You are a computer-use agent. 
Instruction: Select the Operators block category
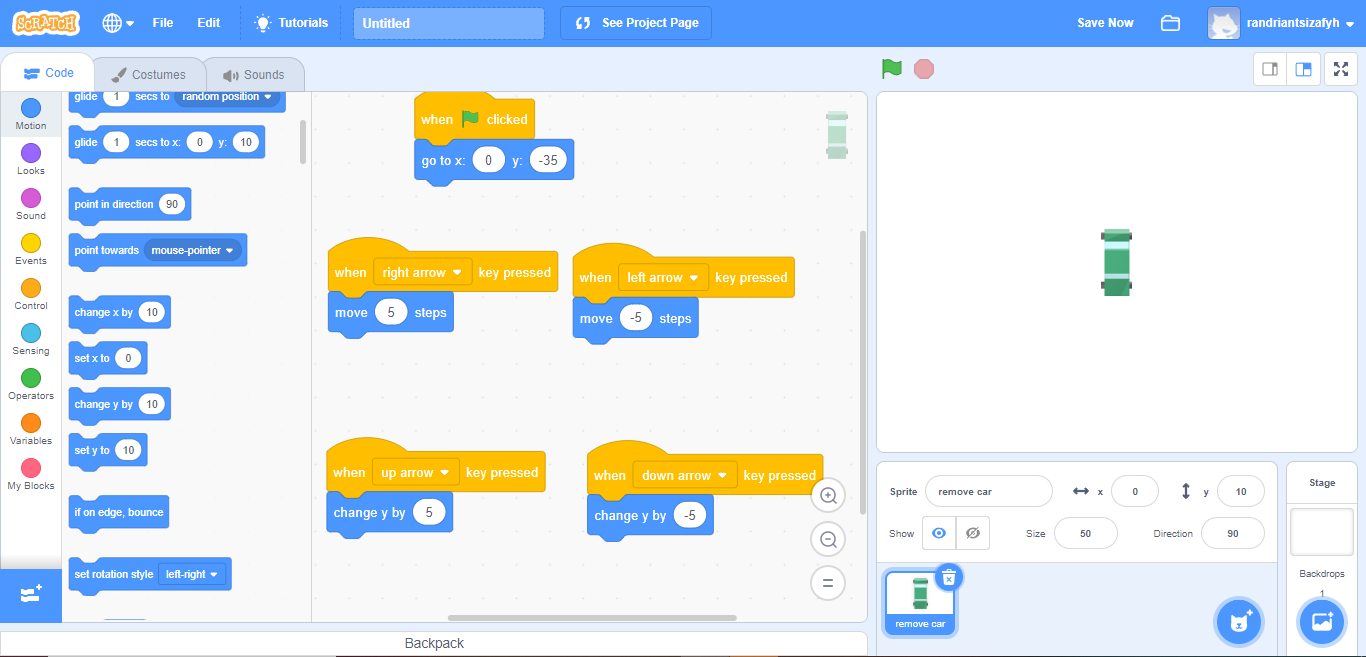pyautogui.click(x=31, y=385)
